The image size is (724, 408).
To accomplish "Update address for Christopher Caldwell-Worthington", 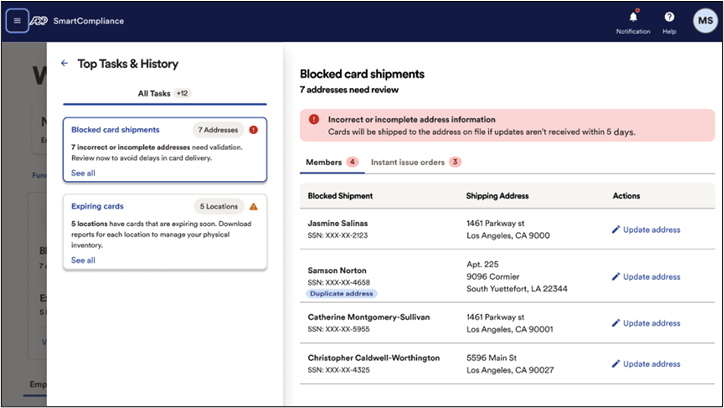I will (646, 364).
